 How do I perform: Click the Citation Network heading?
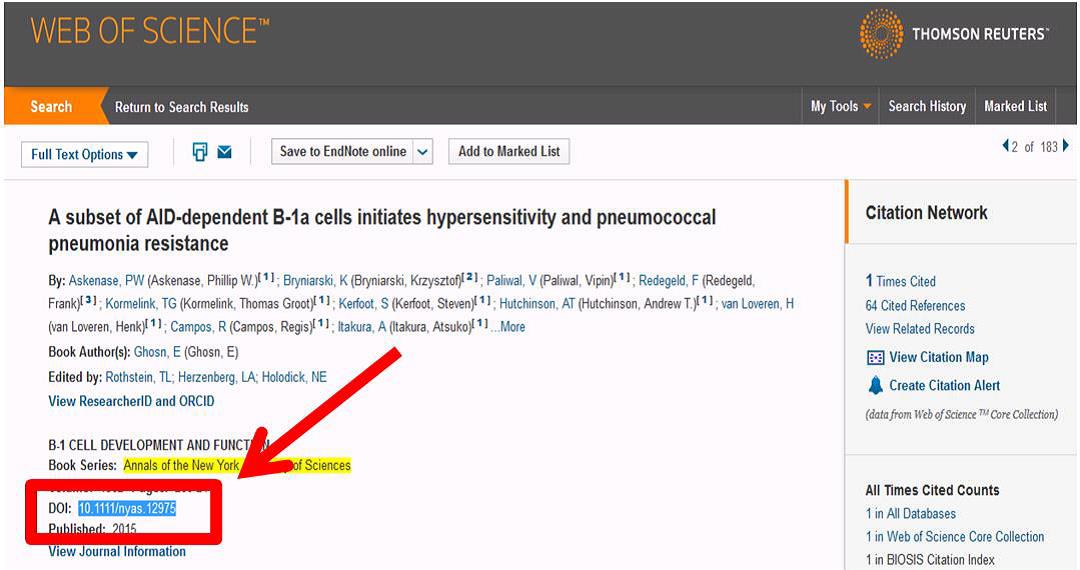[926, 213]
